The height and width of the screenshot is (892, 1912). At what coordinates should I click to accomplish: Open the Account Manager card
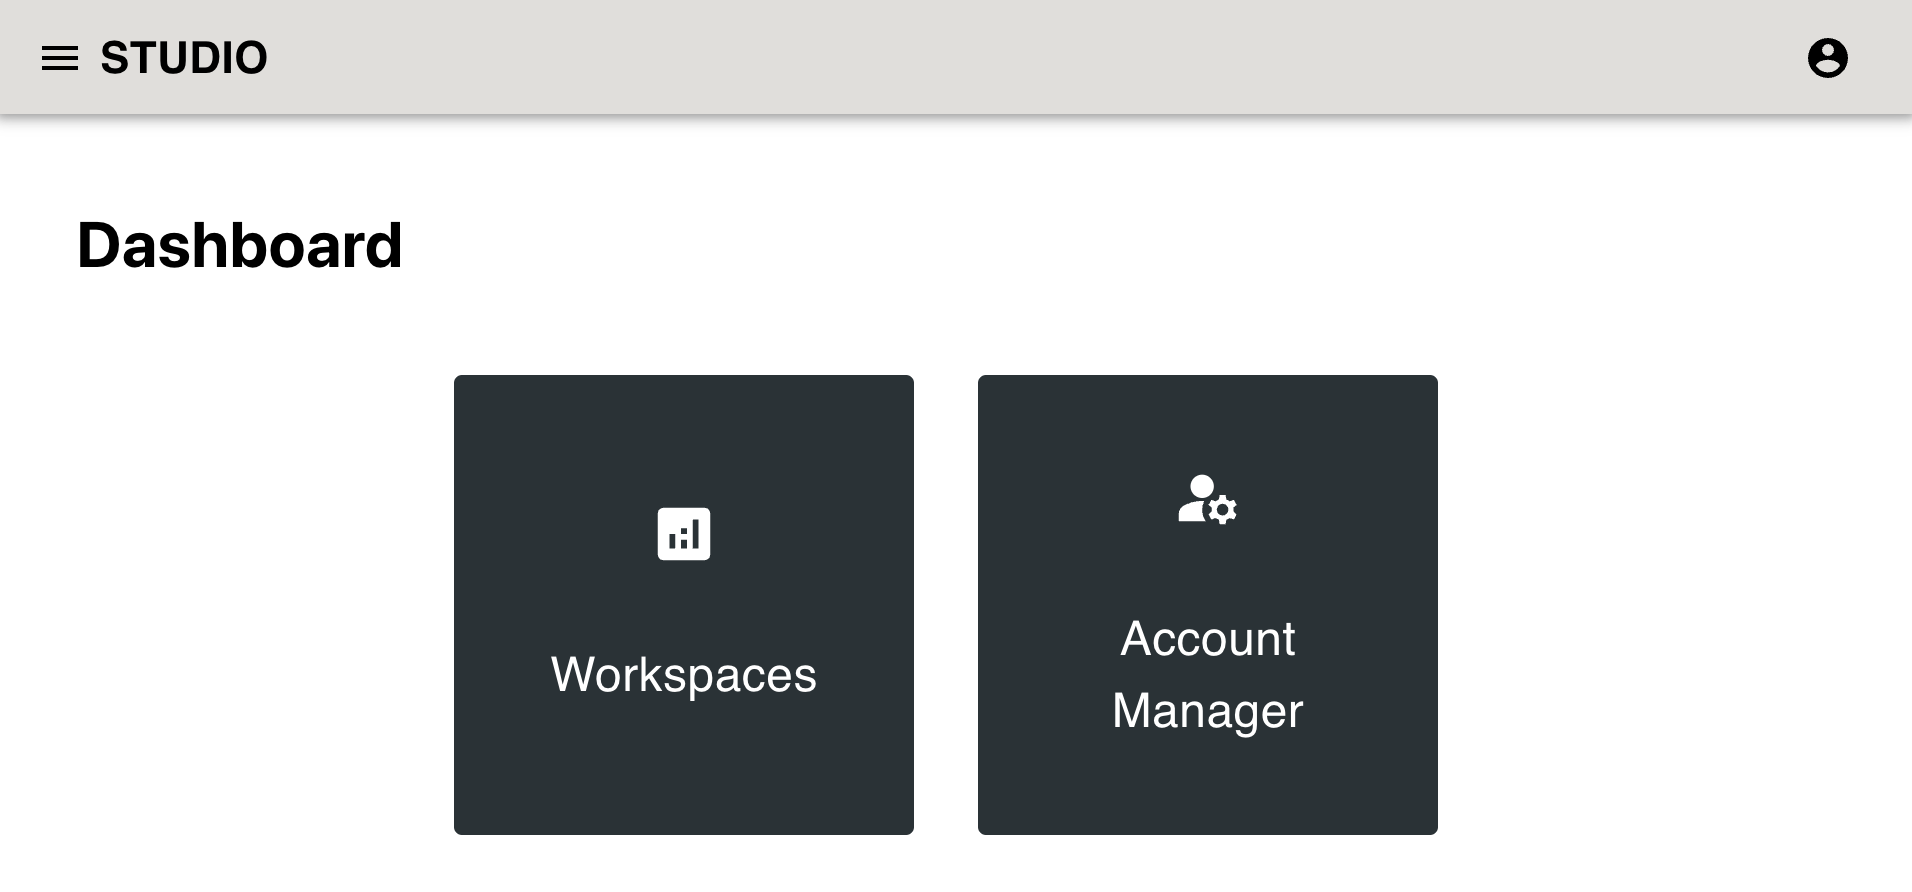(x=1208, y=605)
